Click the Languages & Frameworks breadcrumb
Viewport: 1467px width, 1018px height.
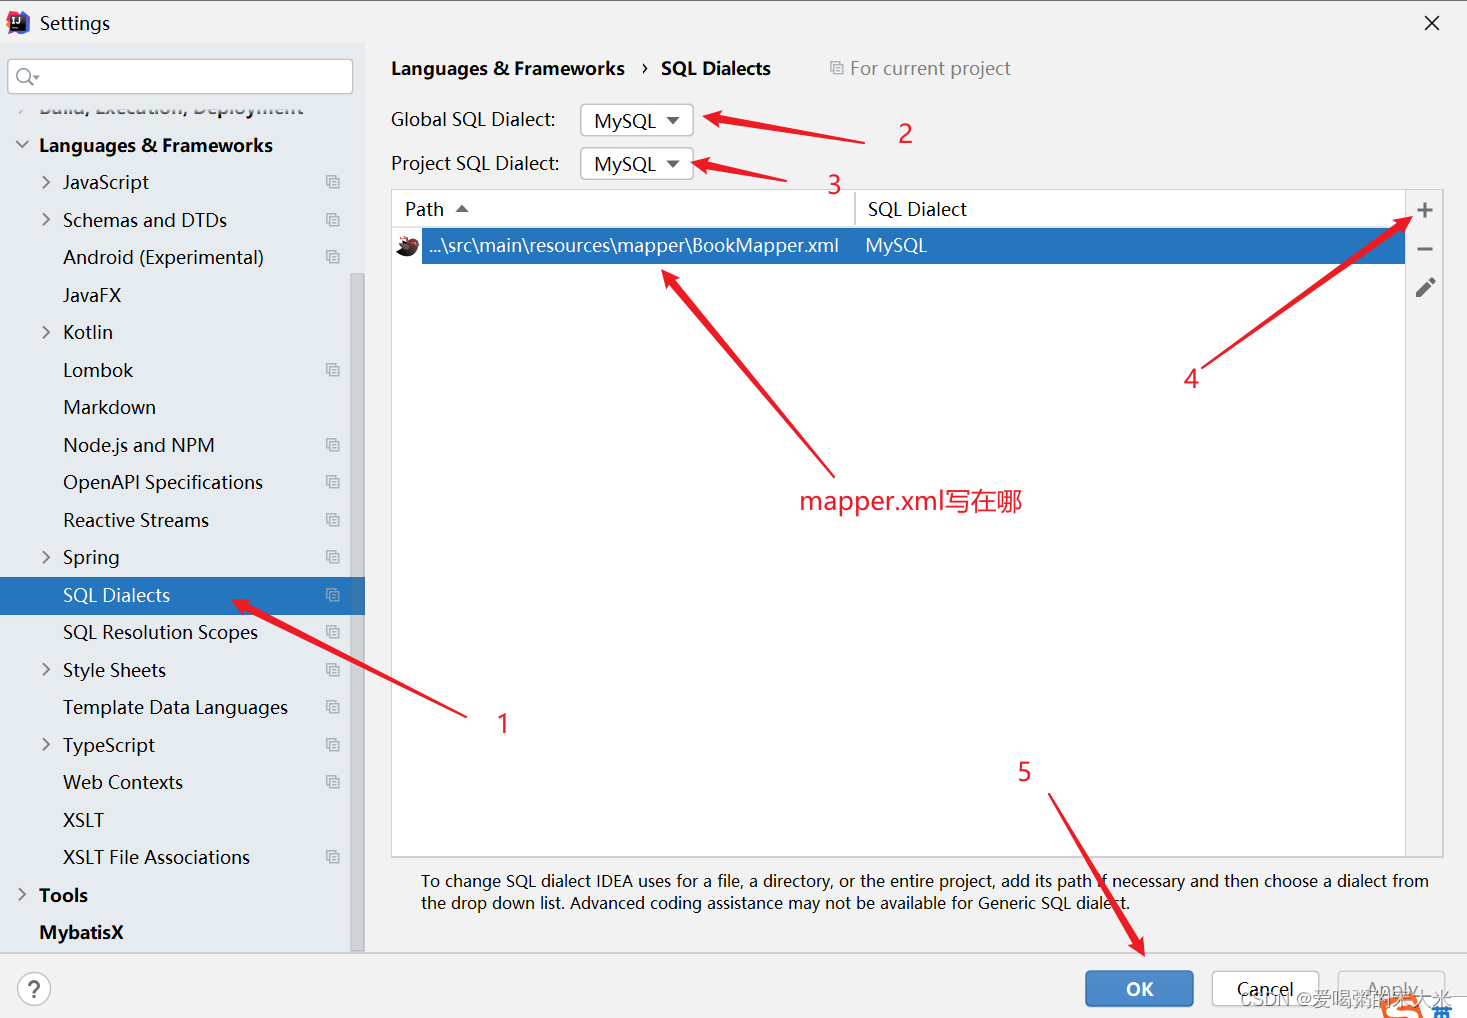click(x=508, y=68)
